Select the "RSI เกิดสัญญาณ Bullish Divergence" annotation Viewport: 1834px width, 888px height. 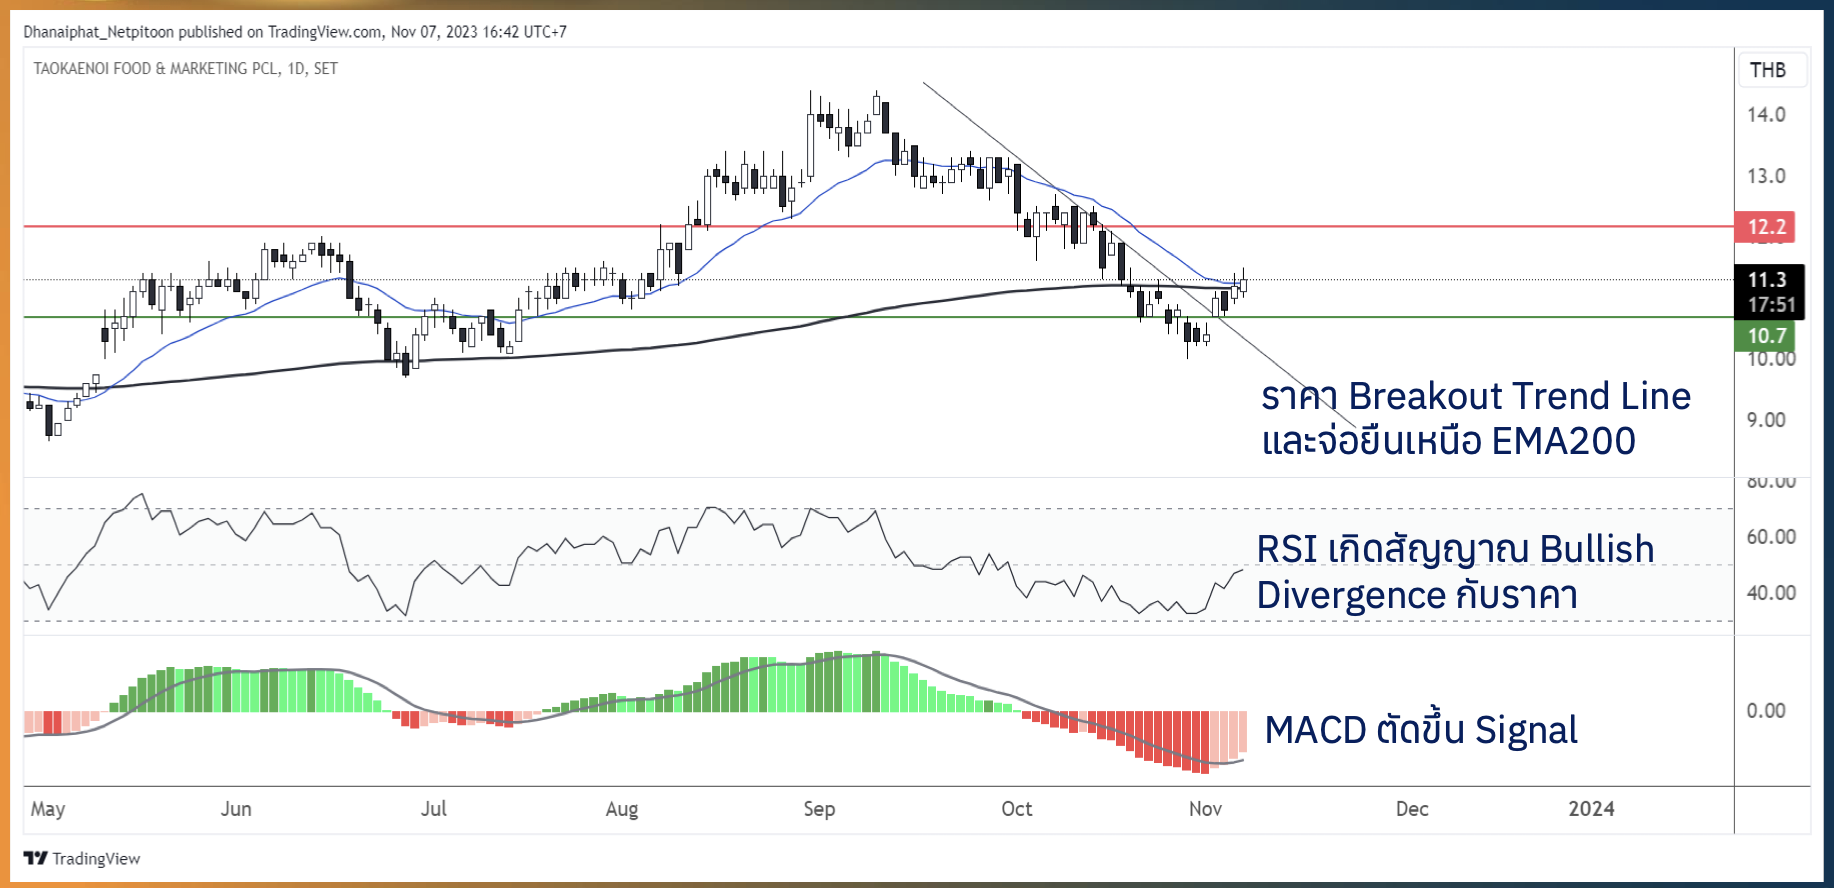(1455, 572)
